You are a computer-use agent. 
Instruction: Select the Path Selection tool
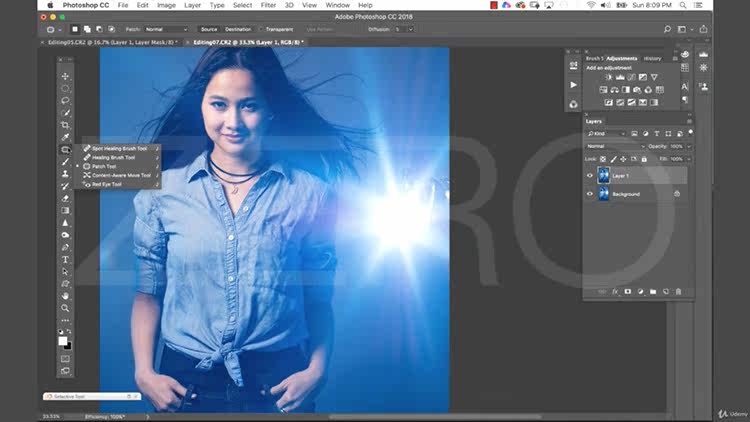65,272
